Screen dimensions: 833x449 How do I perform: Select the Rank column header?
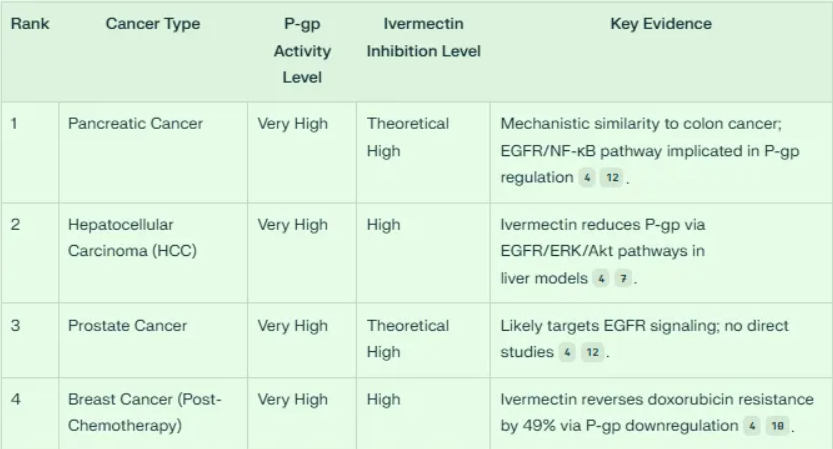pos(30,24)
